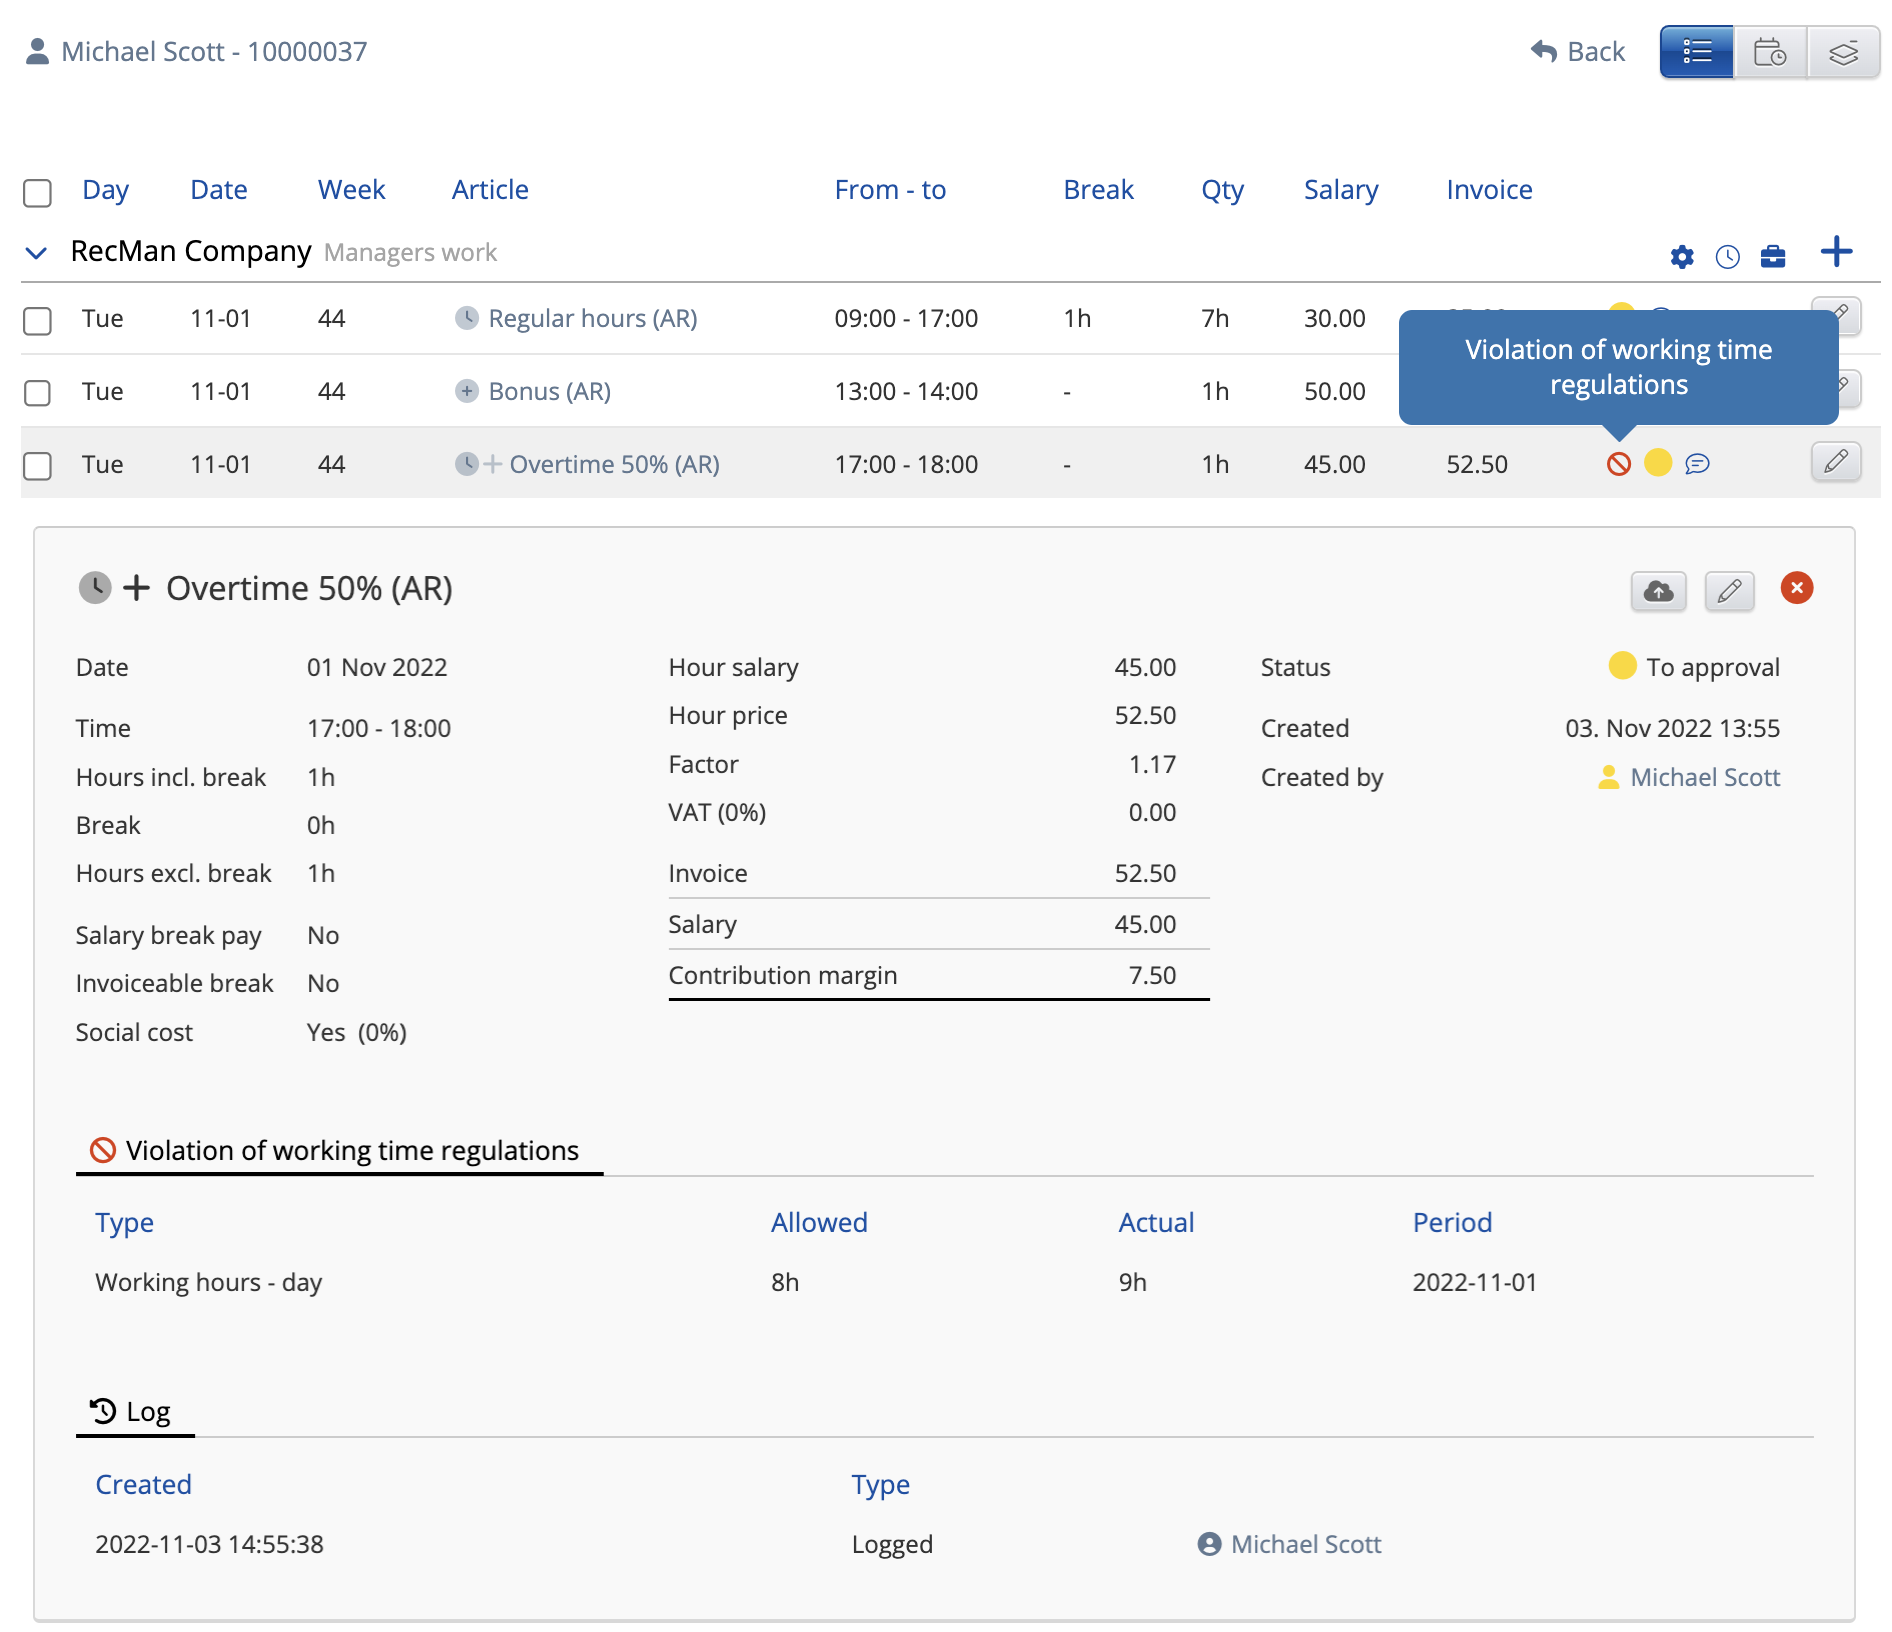1892x1632 pixels.
Task: Select the Bonus row checkbox
Action: (x=37, y=393)
